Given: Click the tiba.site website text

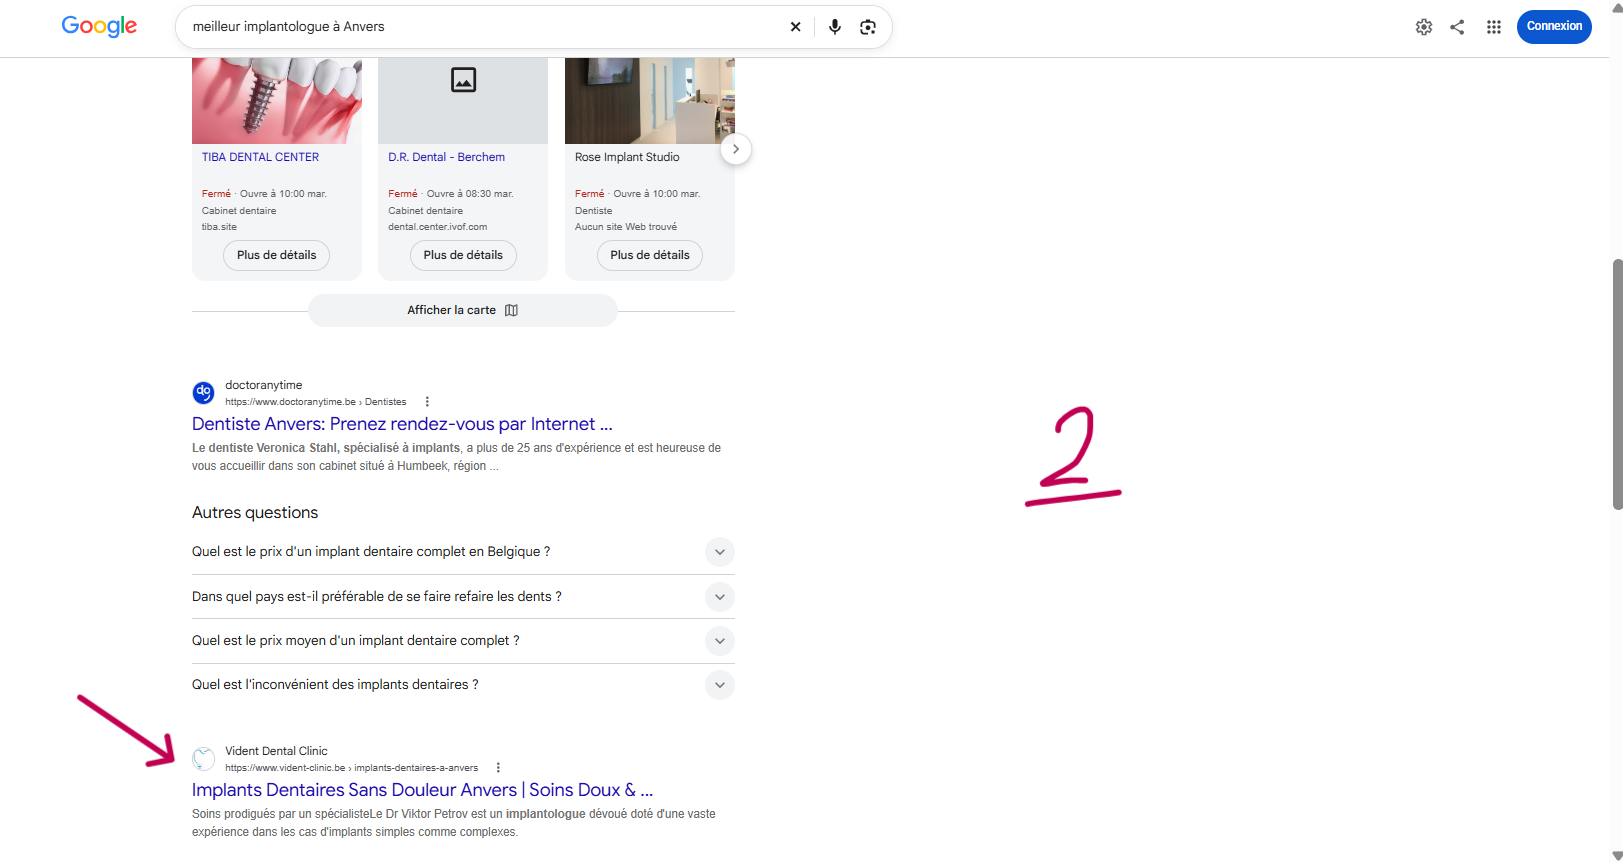Looking at the screenshot, I should tap(219, 227).
